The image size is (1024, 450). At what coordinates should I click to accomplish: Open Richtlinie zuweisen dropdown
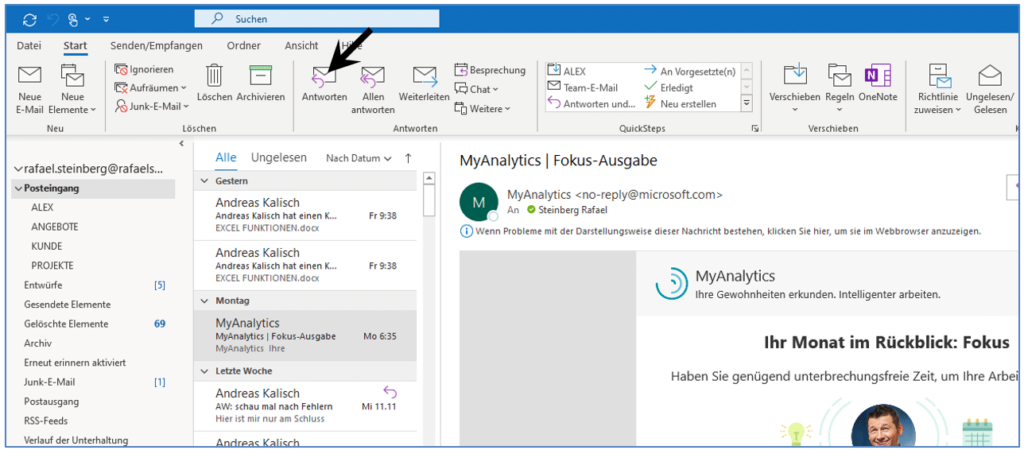(x=939, y=89)
